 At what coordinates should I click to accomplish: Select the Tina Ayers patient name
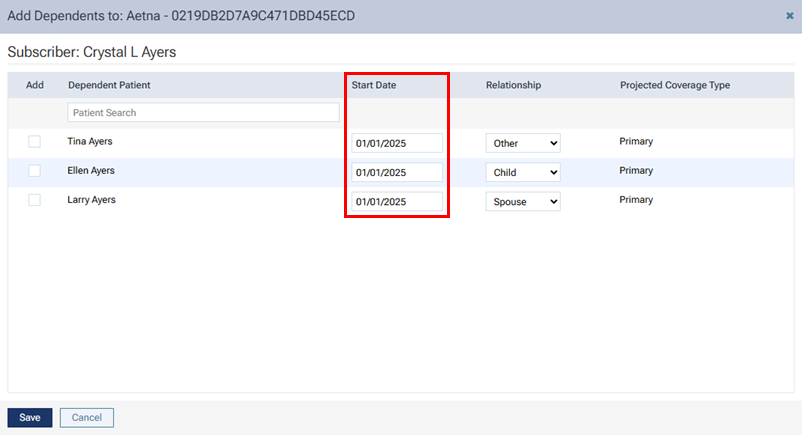pos(90,141)
